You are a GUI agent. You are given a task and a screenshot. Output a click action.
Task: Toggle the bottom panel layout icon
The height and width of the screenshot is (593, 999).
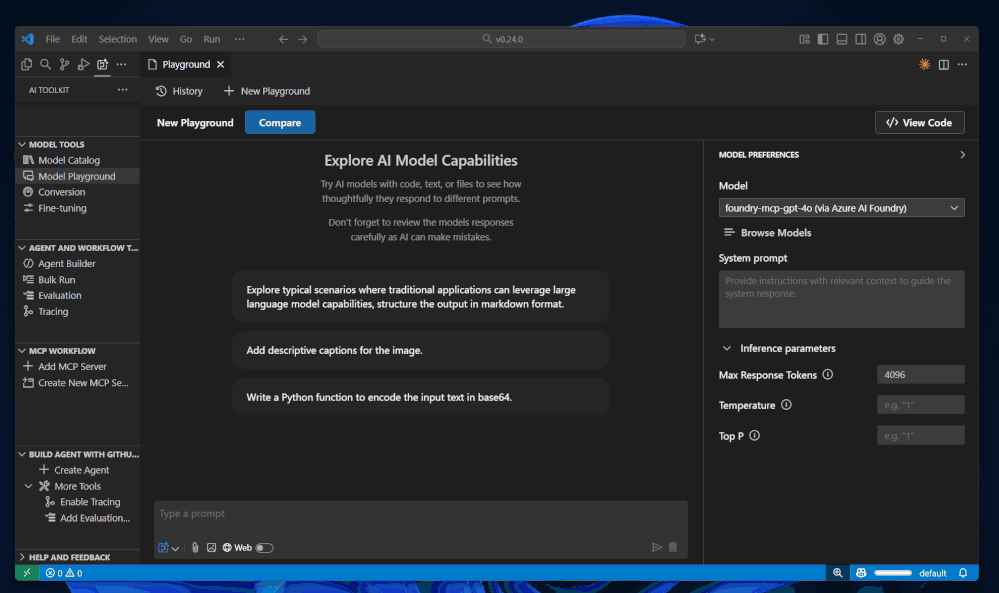842,39
